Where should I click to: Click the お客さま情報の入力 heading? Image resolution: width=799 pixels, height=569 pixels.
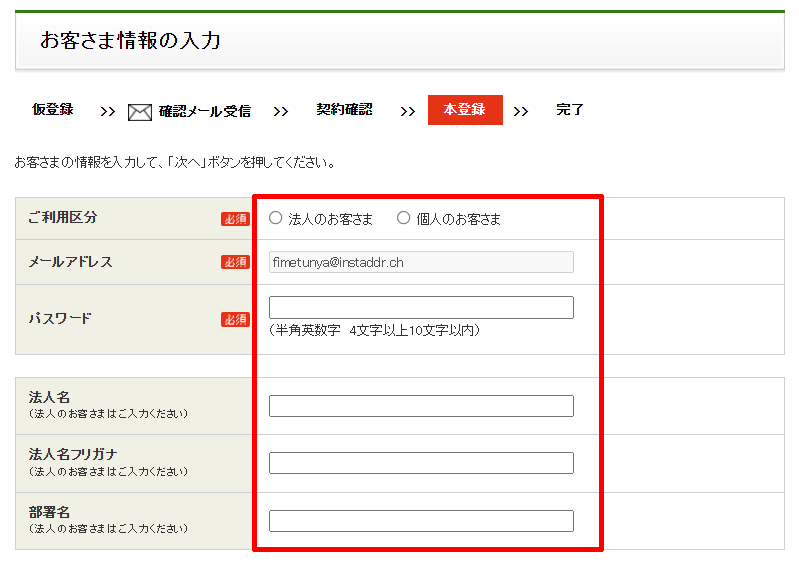(x=130, y=40)
